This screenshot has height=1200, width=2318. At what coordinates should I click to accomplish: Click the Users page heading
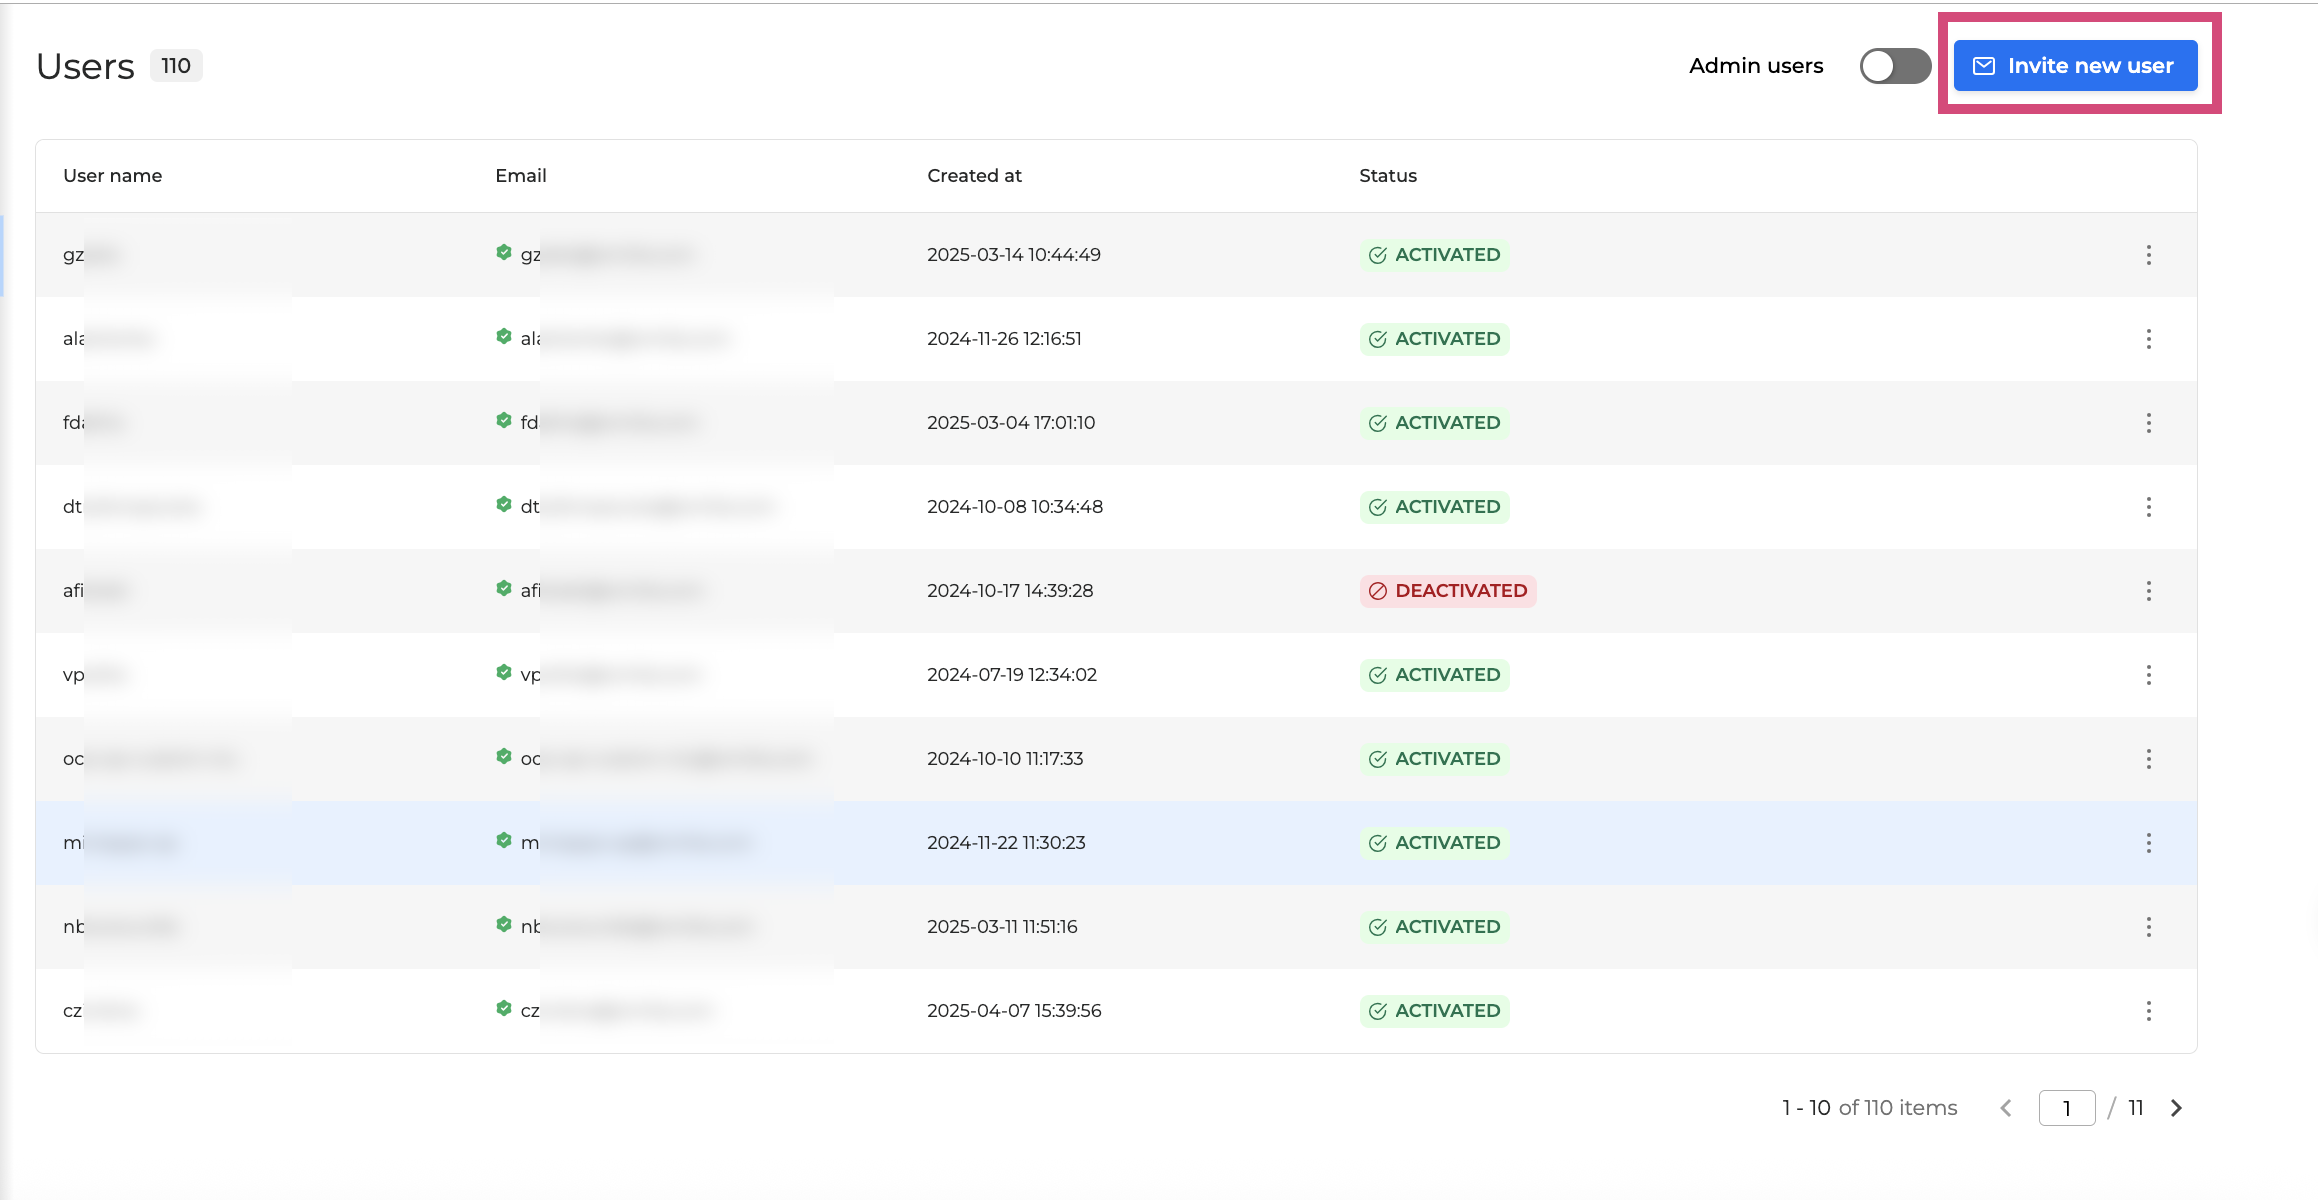[x=85, y=66]
